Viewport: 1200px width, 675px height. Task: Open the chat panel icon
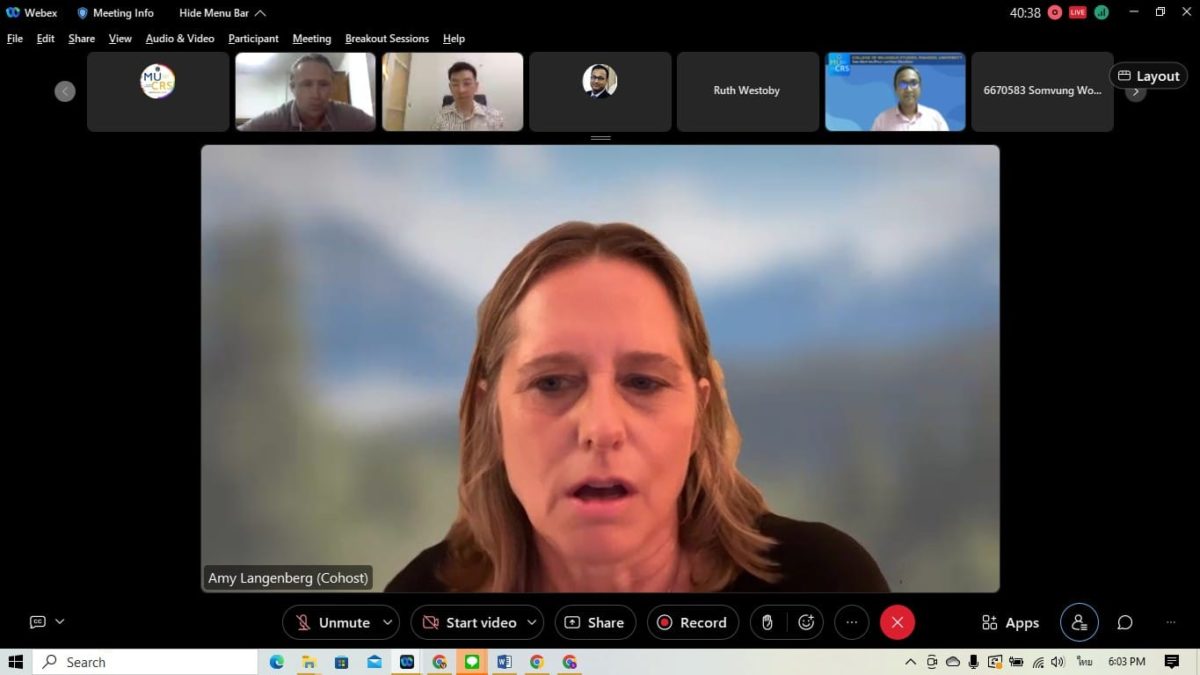1125,622
